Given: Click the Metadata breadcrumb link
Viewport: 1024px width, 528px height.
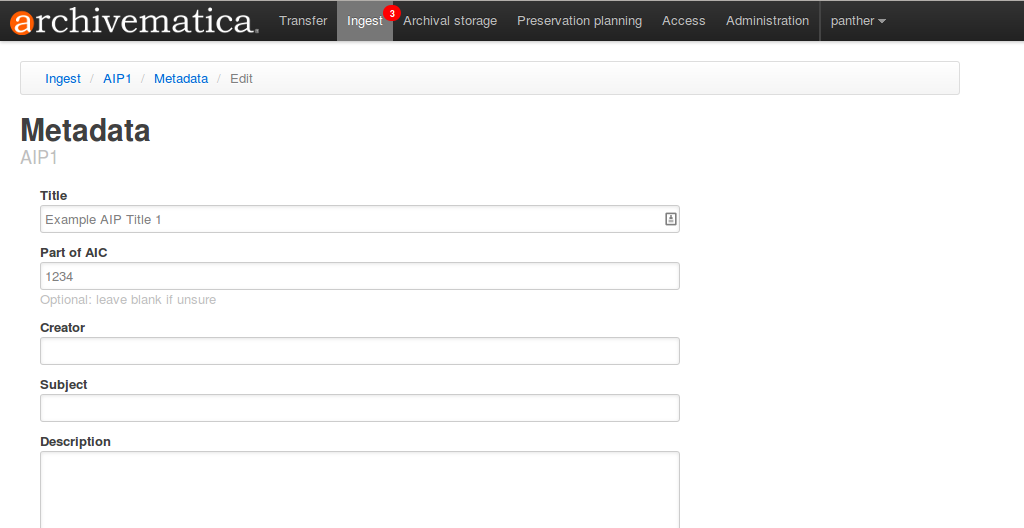Looking at the screenshot, I should click(x=181, y=78).
